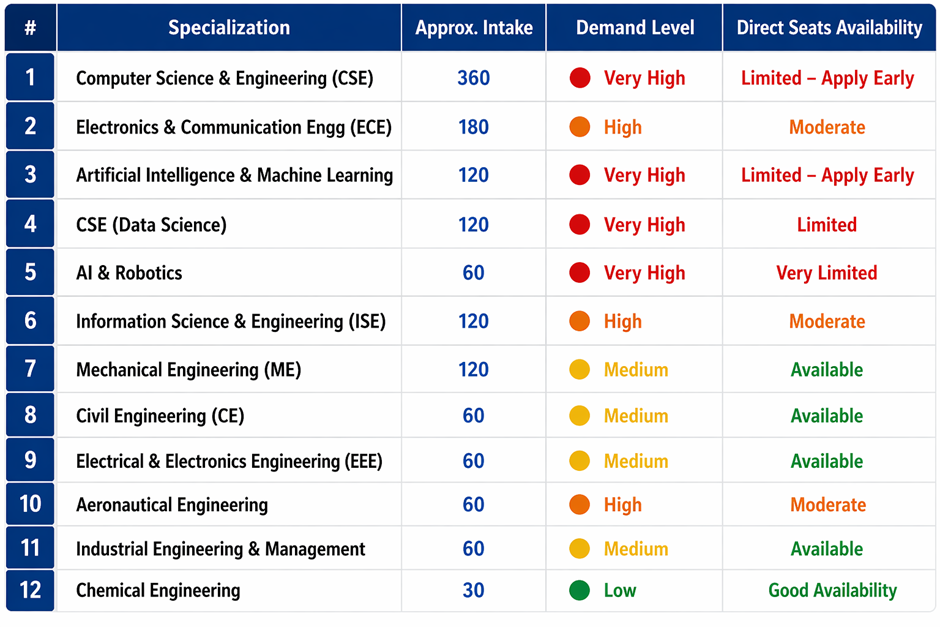The height and width of the screenshot is (627, 940).
Task: Click the orange dot for Aeronautical Engineering
Action: pos(579,505)
